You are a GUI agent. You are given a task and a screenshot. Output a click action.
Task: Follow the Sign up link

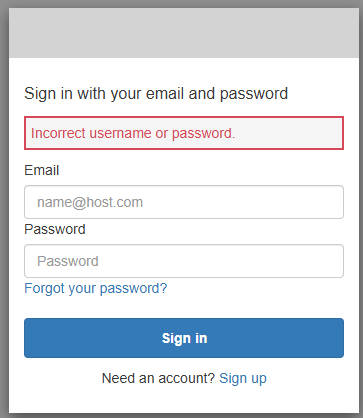point(243,378)
